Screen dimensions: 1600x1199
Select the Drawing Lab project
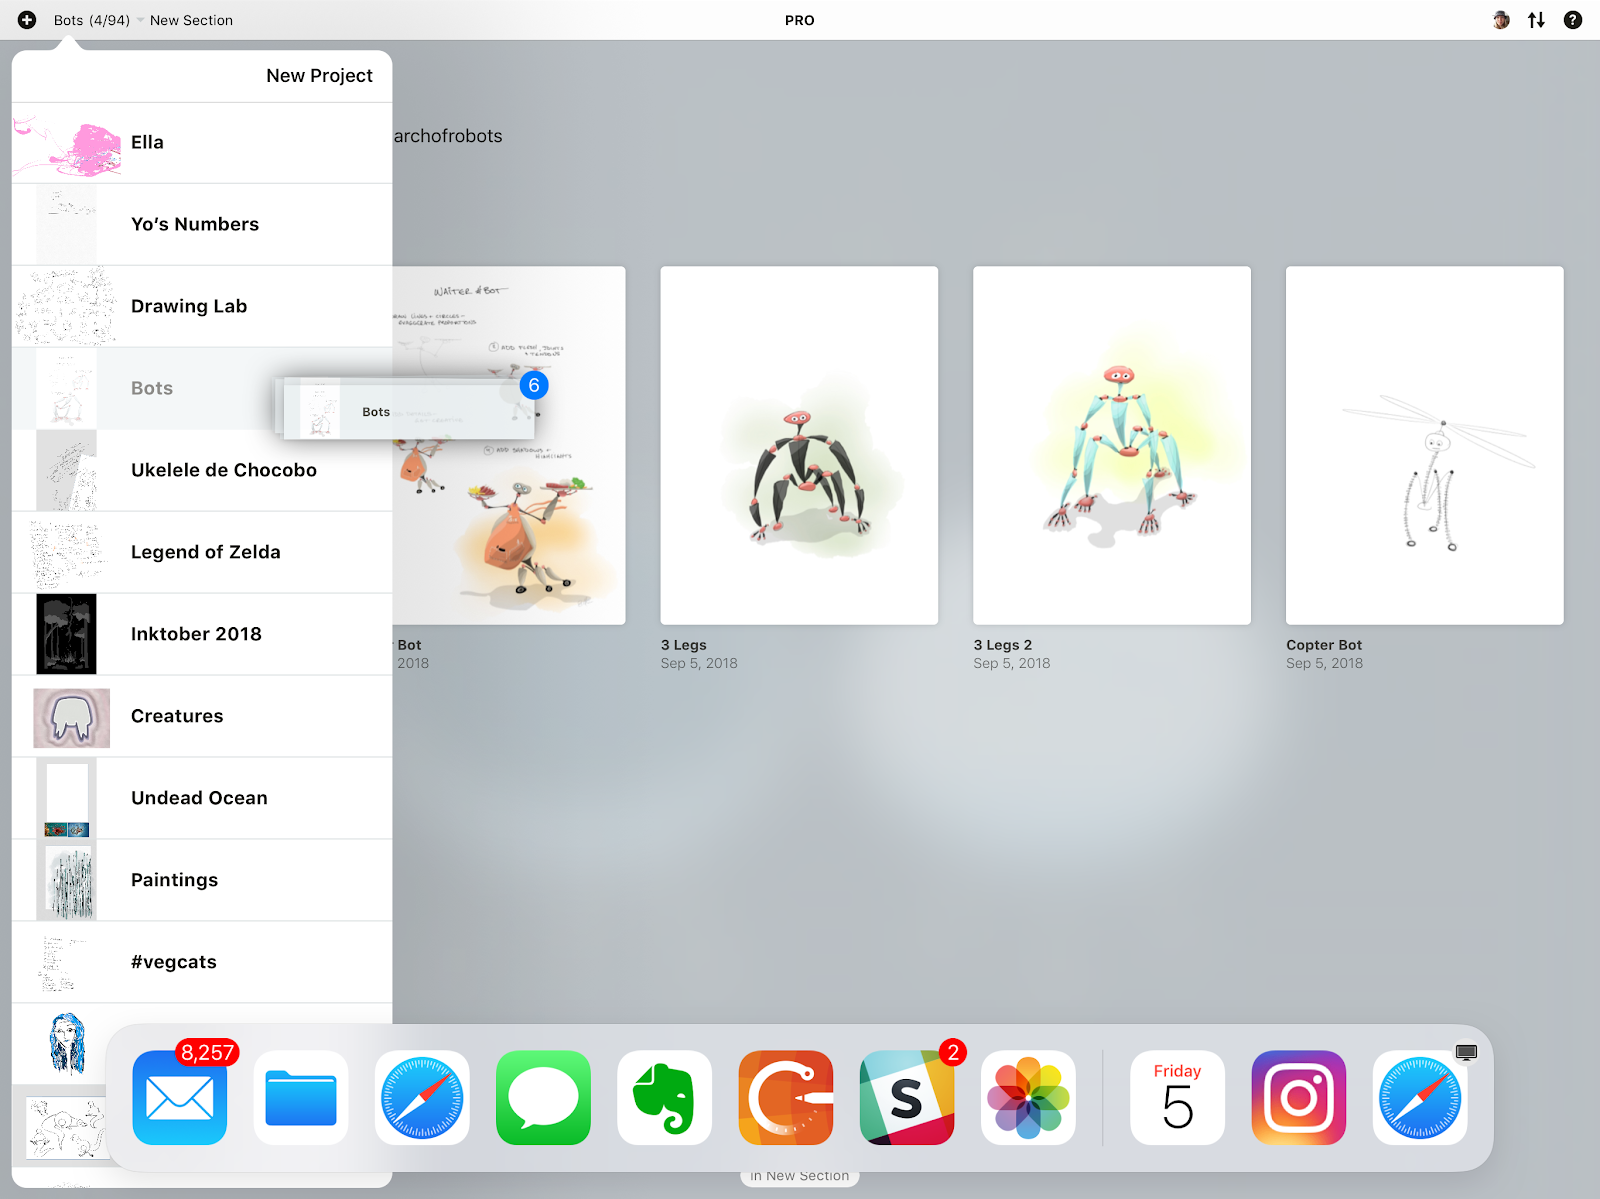pos(202,307)
